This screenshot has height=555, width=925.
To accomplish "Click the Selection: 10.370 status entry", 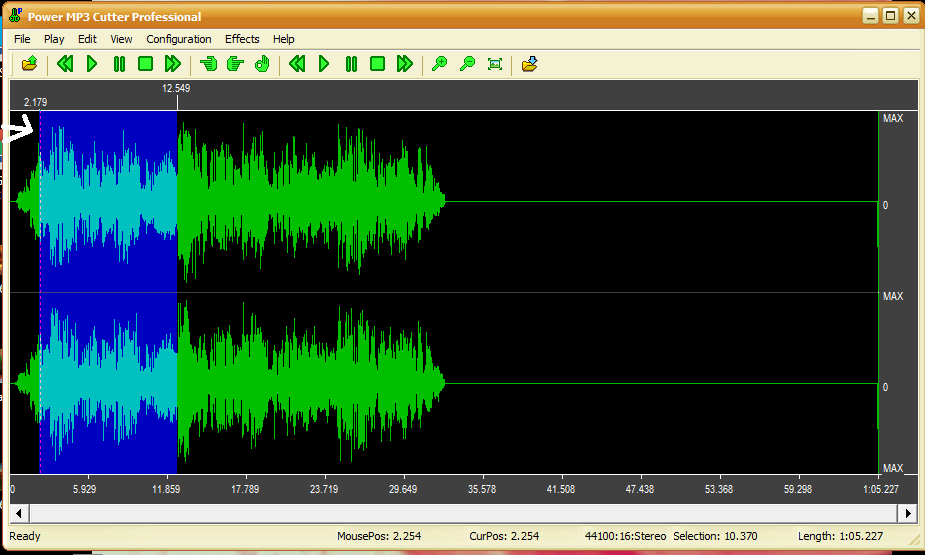I will (x=715, y=536).
